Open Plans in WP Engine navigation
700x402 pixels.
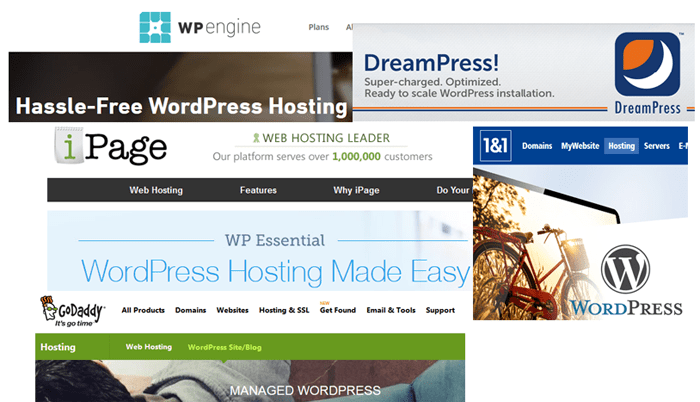tap(319, 27)
